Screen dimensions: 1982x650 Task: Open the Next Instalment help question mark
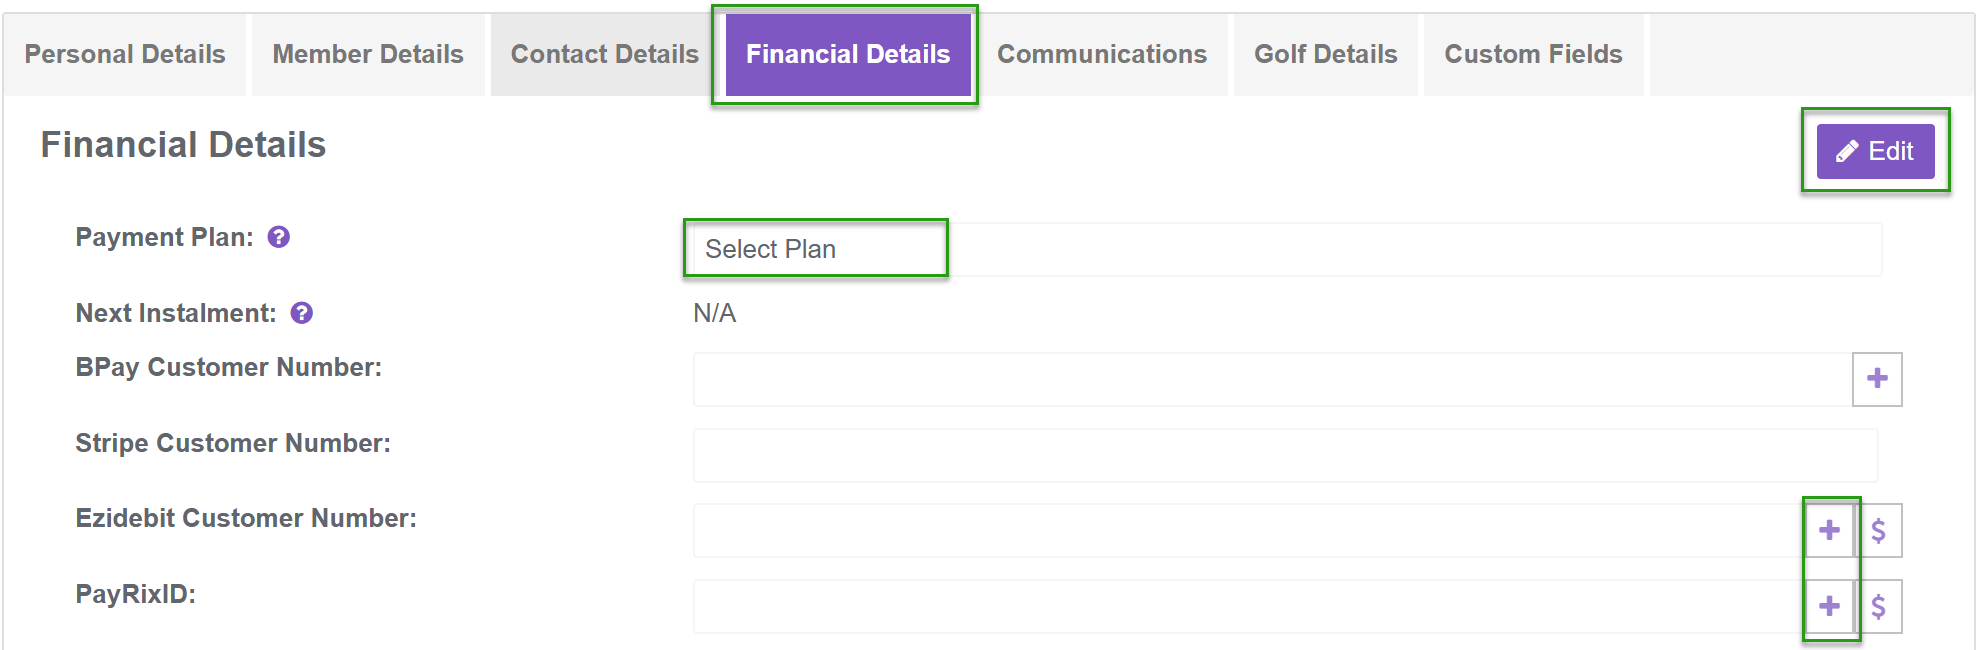coord(301,313)
